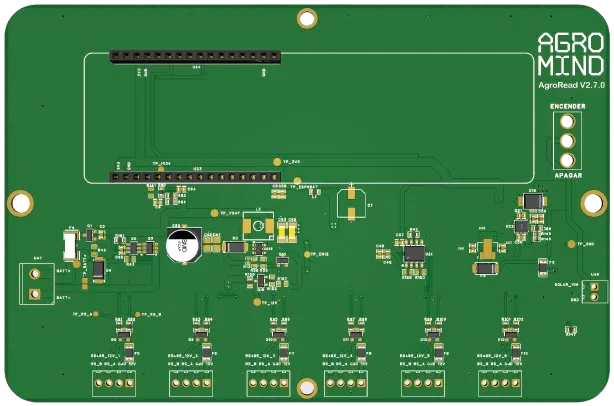Click the TP_VBAT test point pad

(x=214, y=213)
